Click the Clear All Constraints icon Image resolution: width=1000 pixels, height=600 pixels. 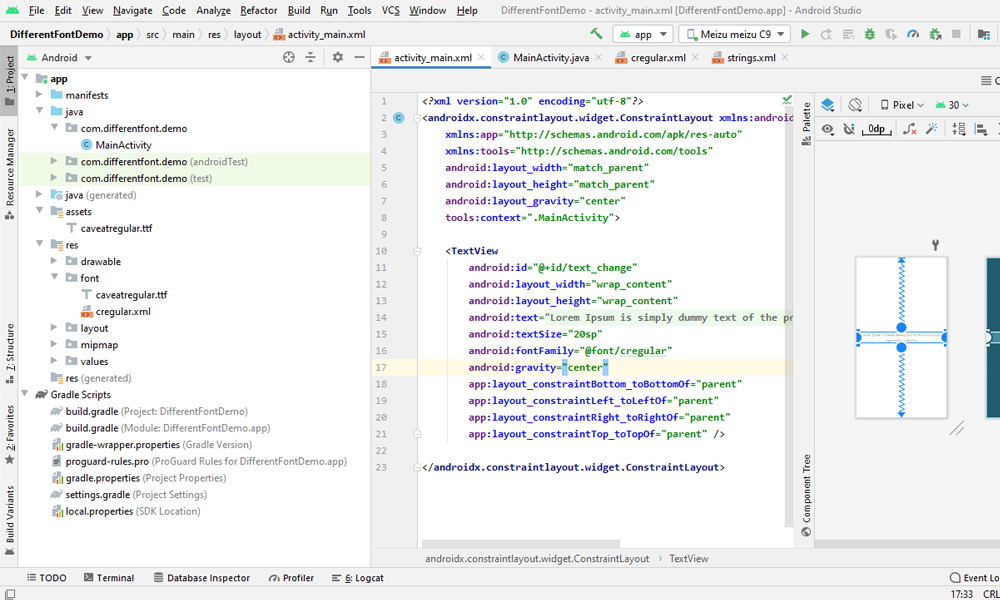pos(911,128)
